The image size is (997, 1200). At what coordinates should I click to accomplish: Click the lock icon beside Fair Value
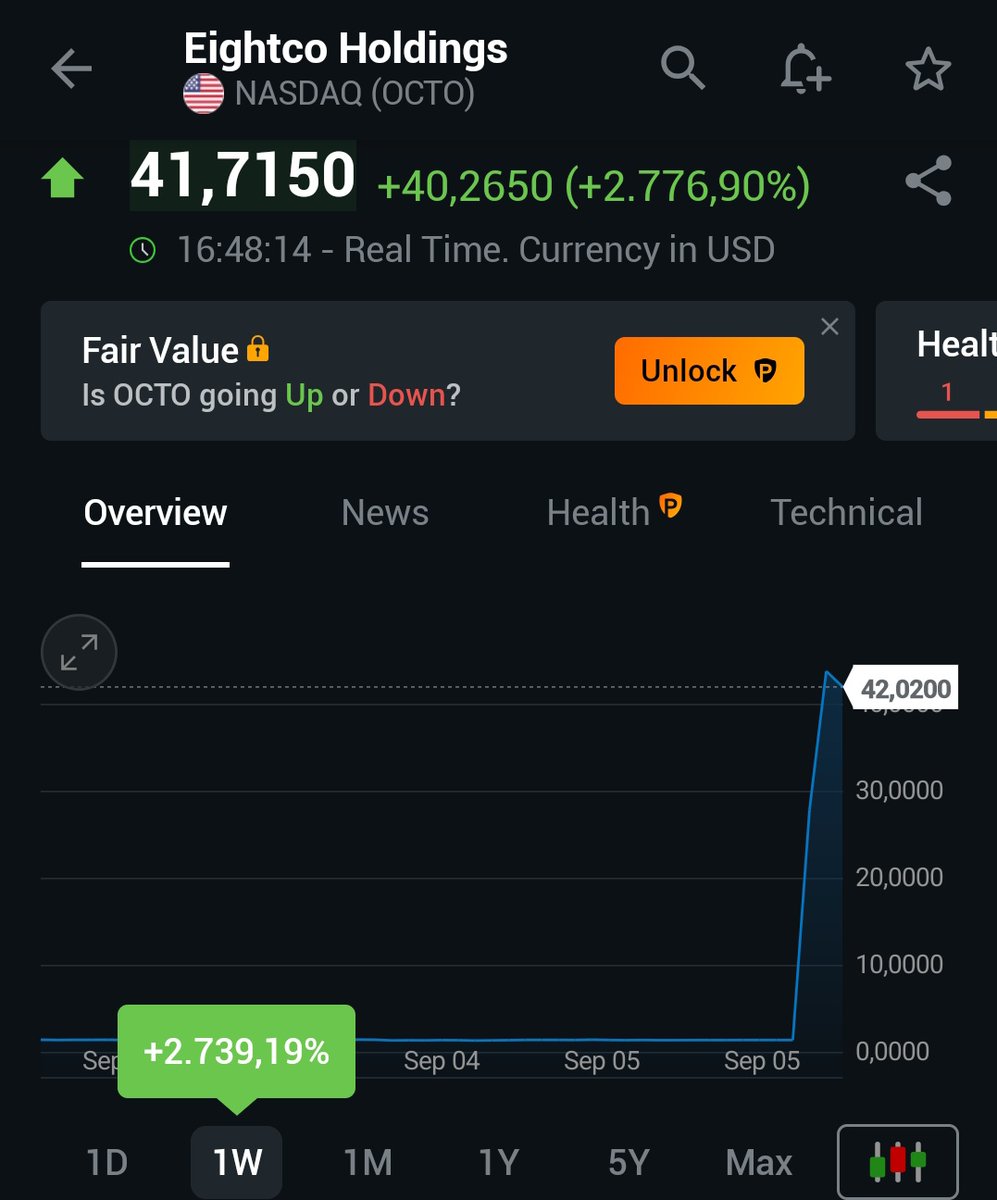pyautogui.click(x=258, y=349)
